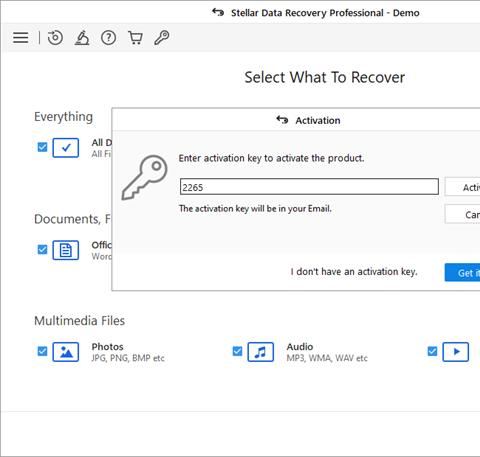The image size is (480, 457).
Task: Click 'I don't have an activation key.' text
Action: pyautogui.click(x=354, y=272)
